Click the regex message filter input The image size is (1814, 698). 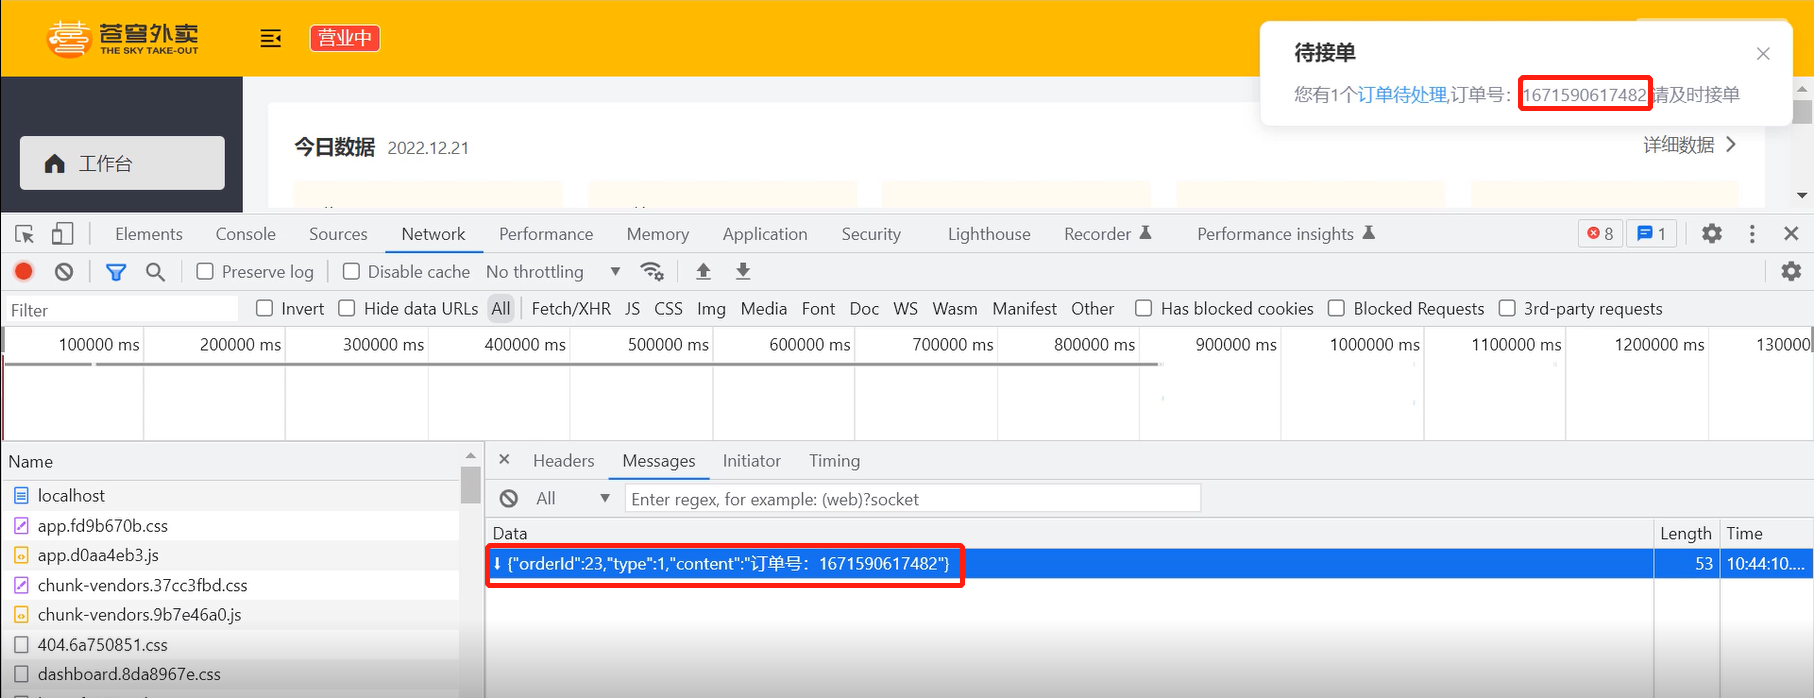pyautogui.click(x=912, y=499)
